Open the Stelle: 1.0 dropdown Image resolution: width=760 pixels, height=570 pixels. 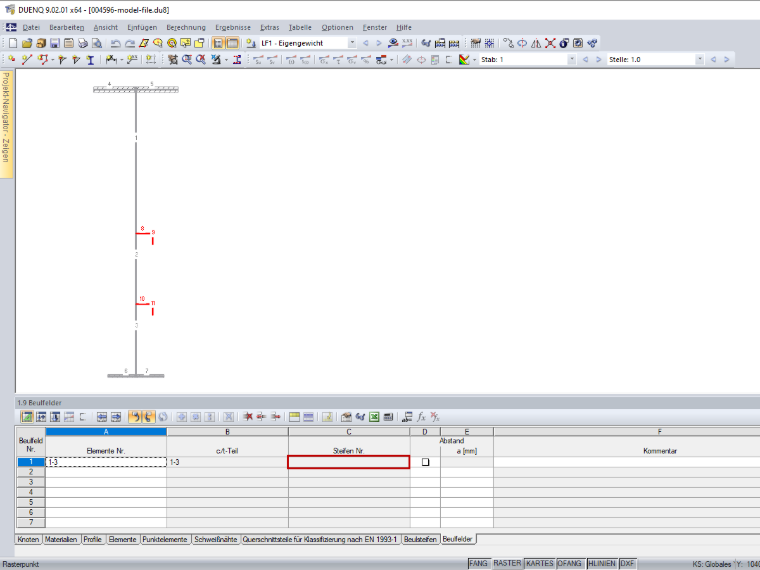(699, 60)
